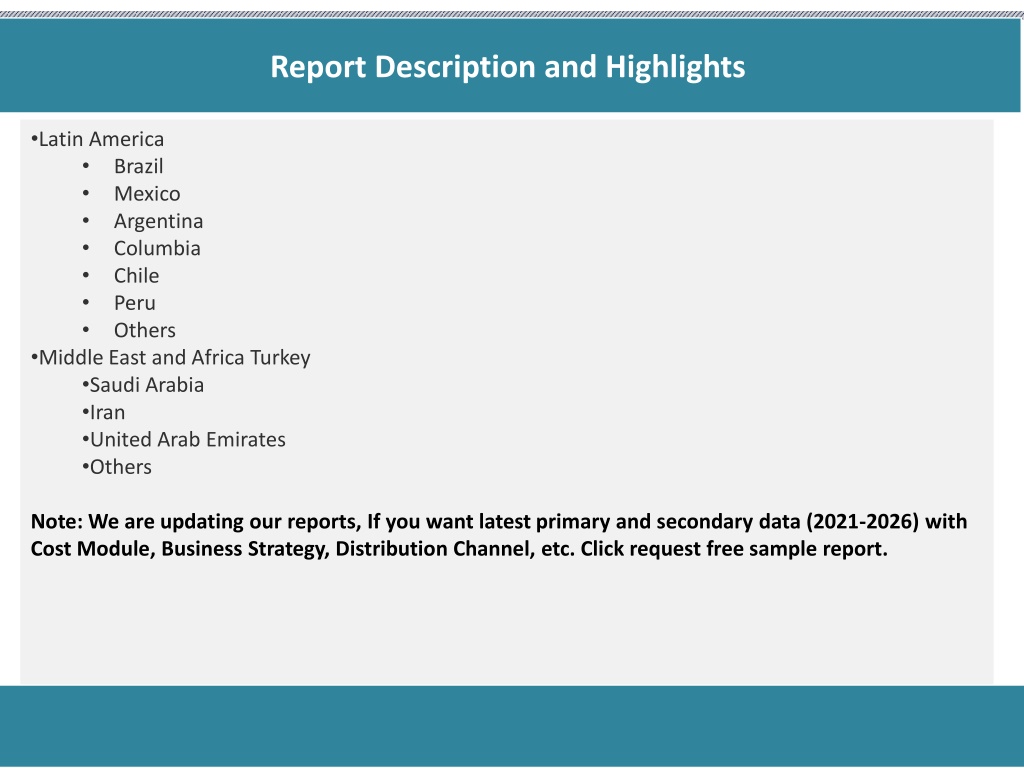Click the 'Columbia' list entry
1024x768 pixels.
point(157,249)
